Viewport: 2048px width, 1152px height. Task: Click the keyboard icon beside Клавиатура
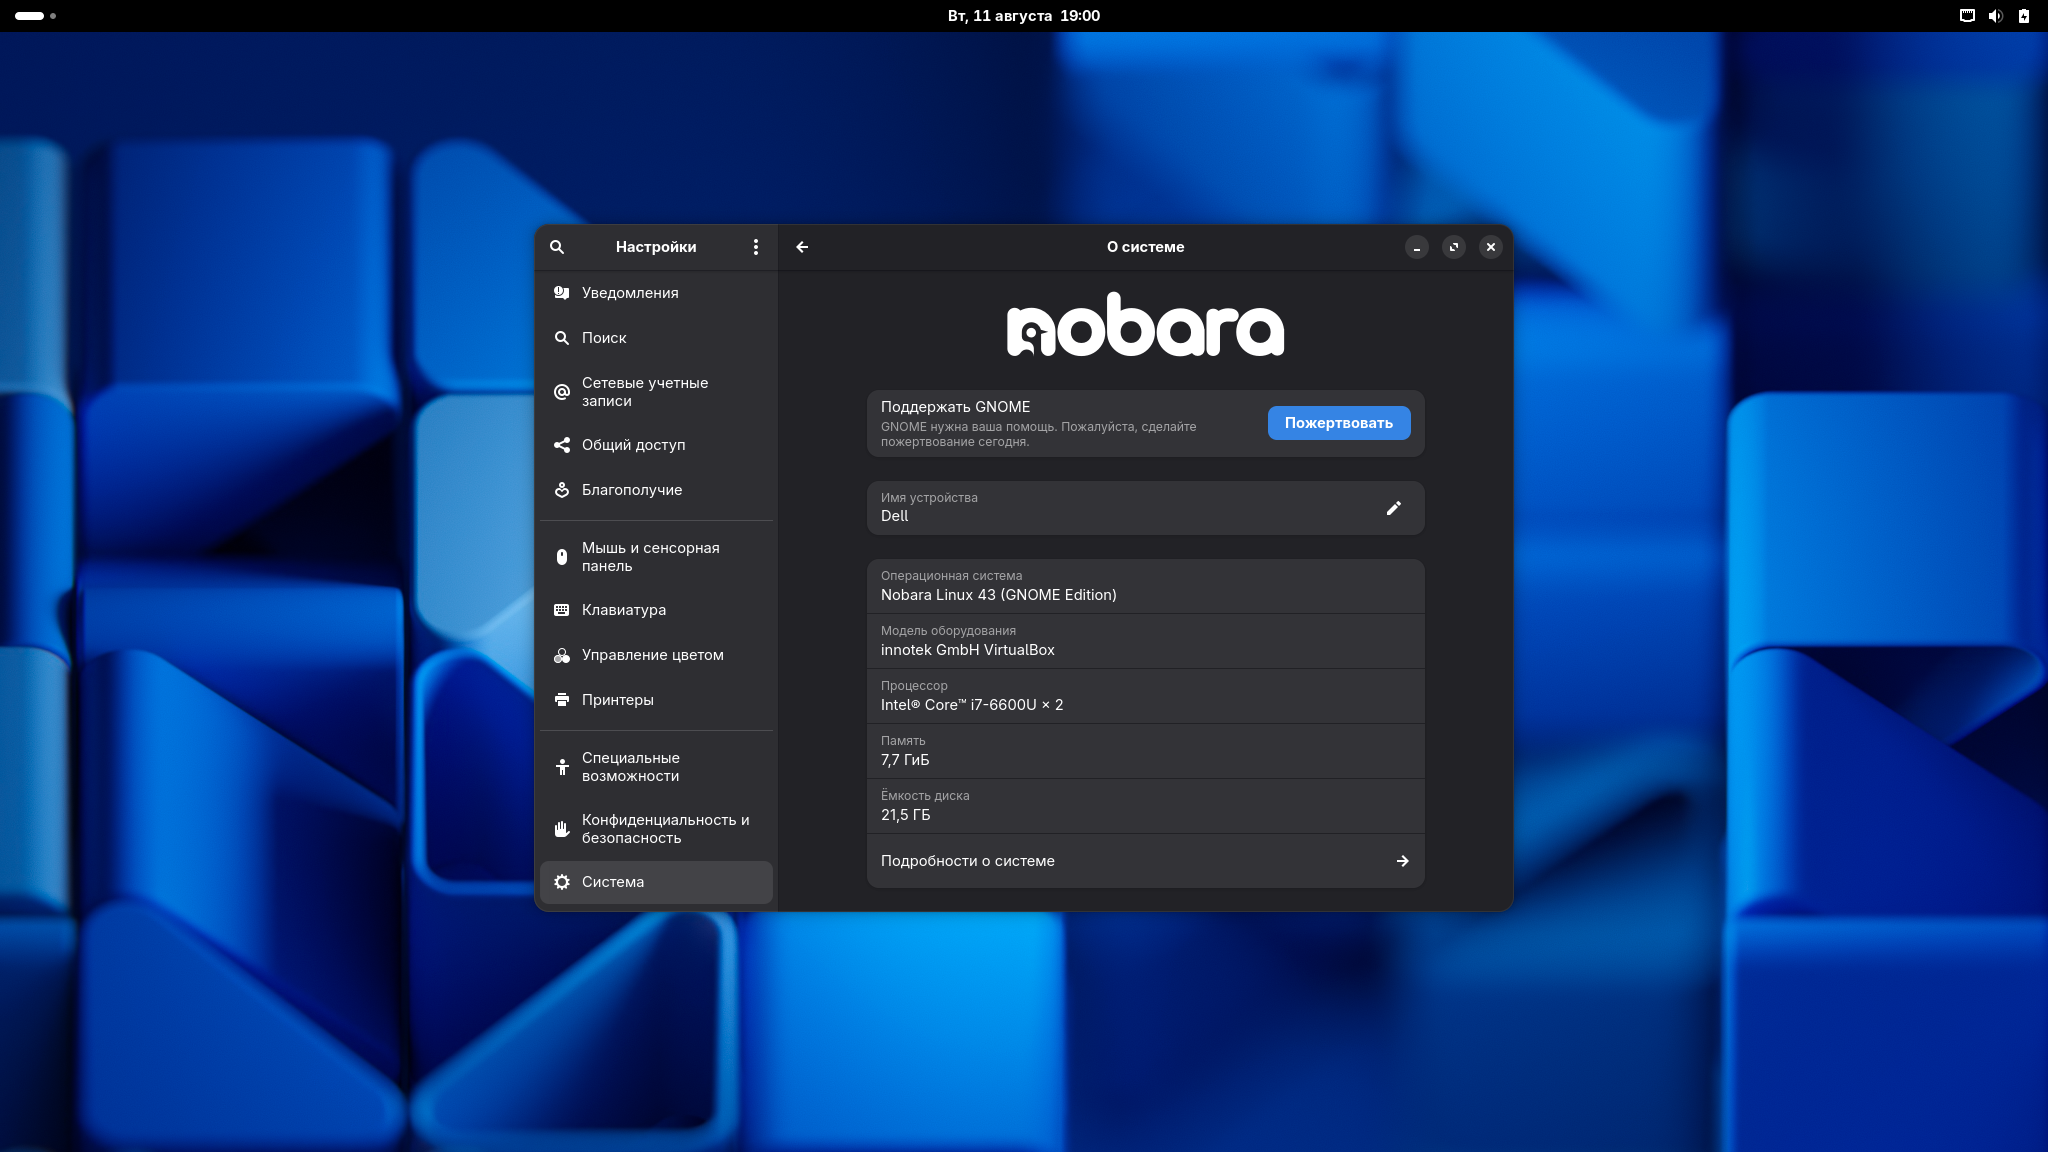(562, 610)
